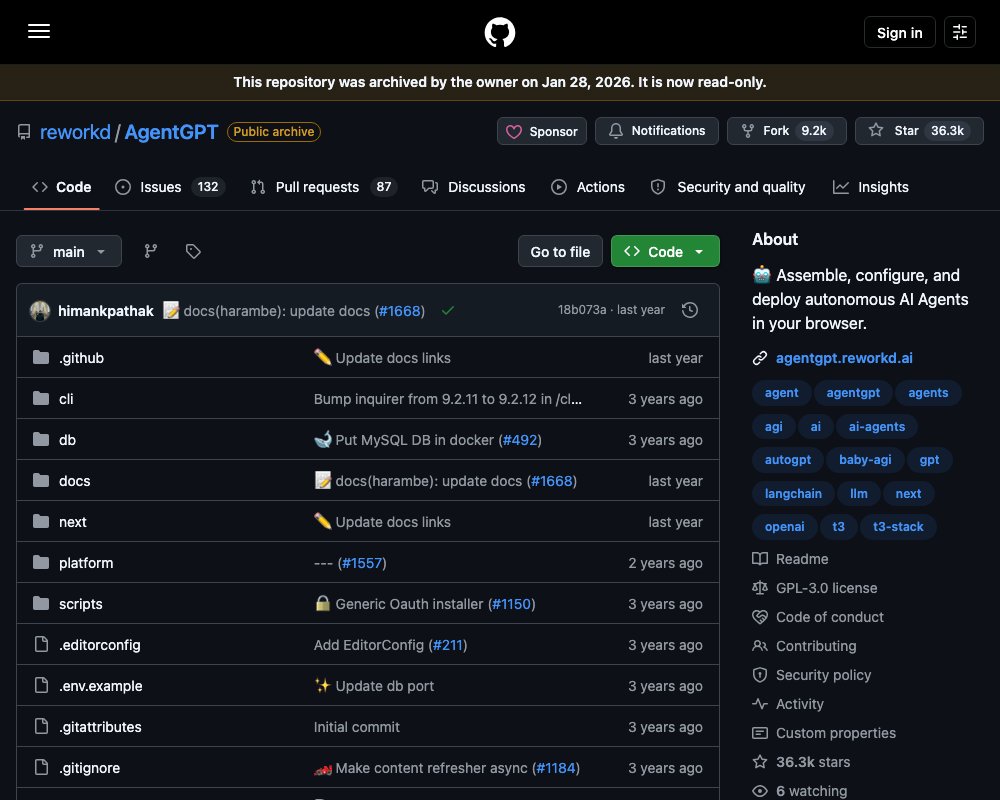The image size is (1000, 800).
Task: Open pull request #1150 link
Action: coord(511,604)
